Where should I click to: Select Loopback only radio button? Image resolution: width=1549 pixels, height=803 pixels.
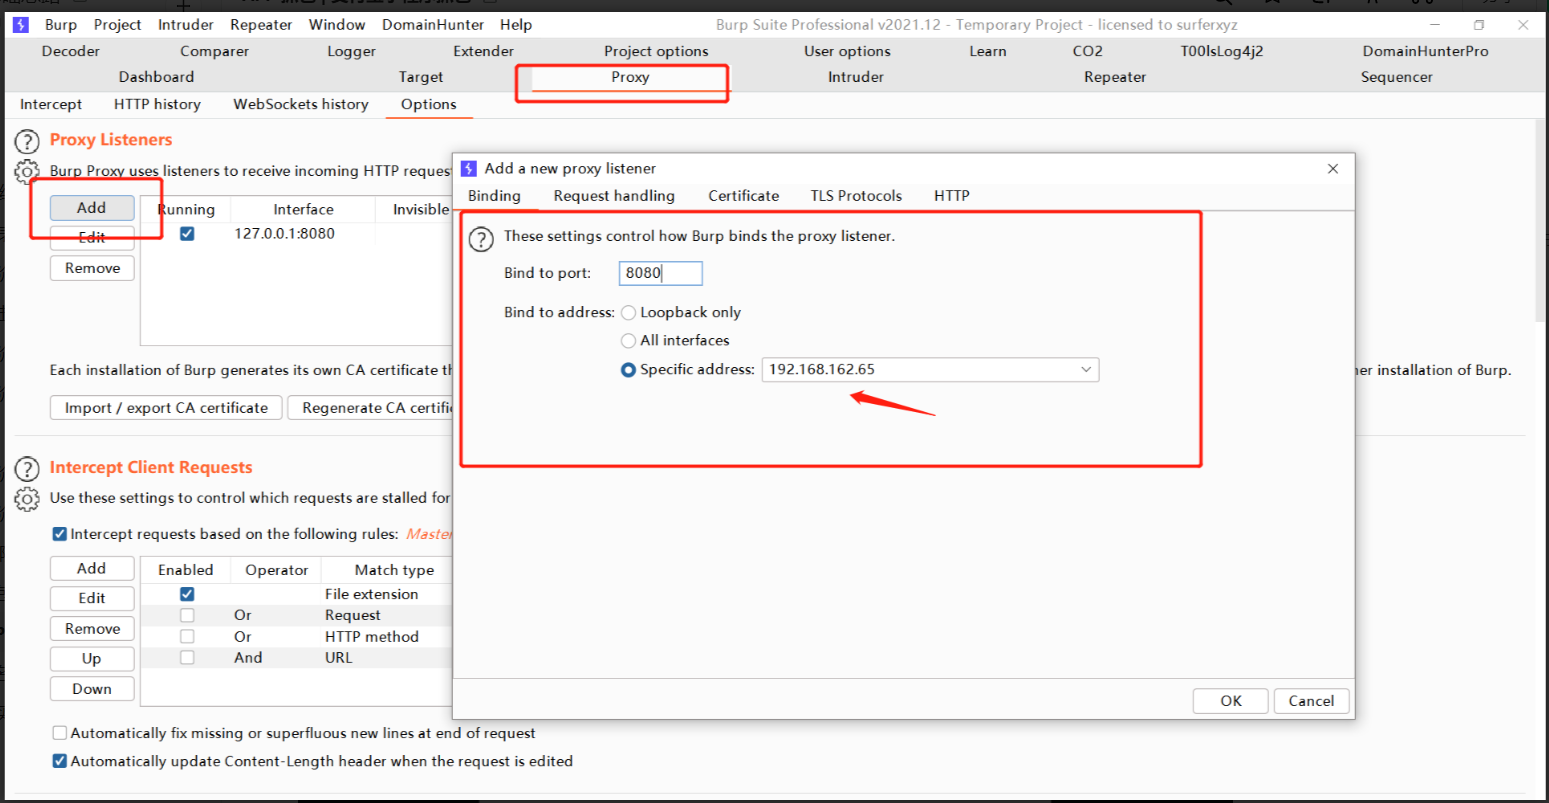pos(628,313)
